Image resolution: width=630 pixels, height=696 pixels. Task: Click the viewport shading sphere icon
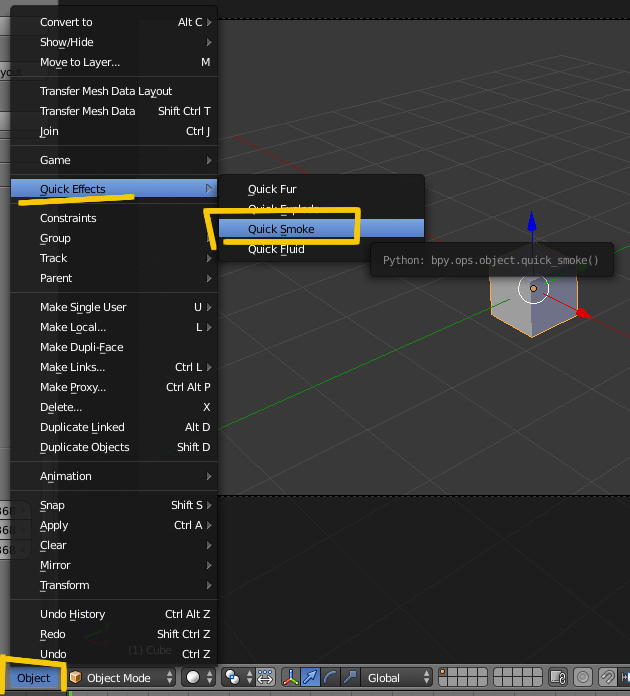[193, 677]
